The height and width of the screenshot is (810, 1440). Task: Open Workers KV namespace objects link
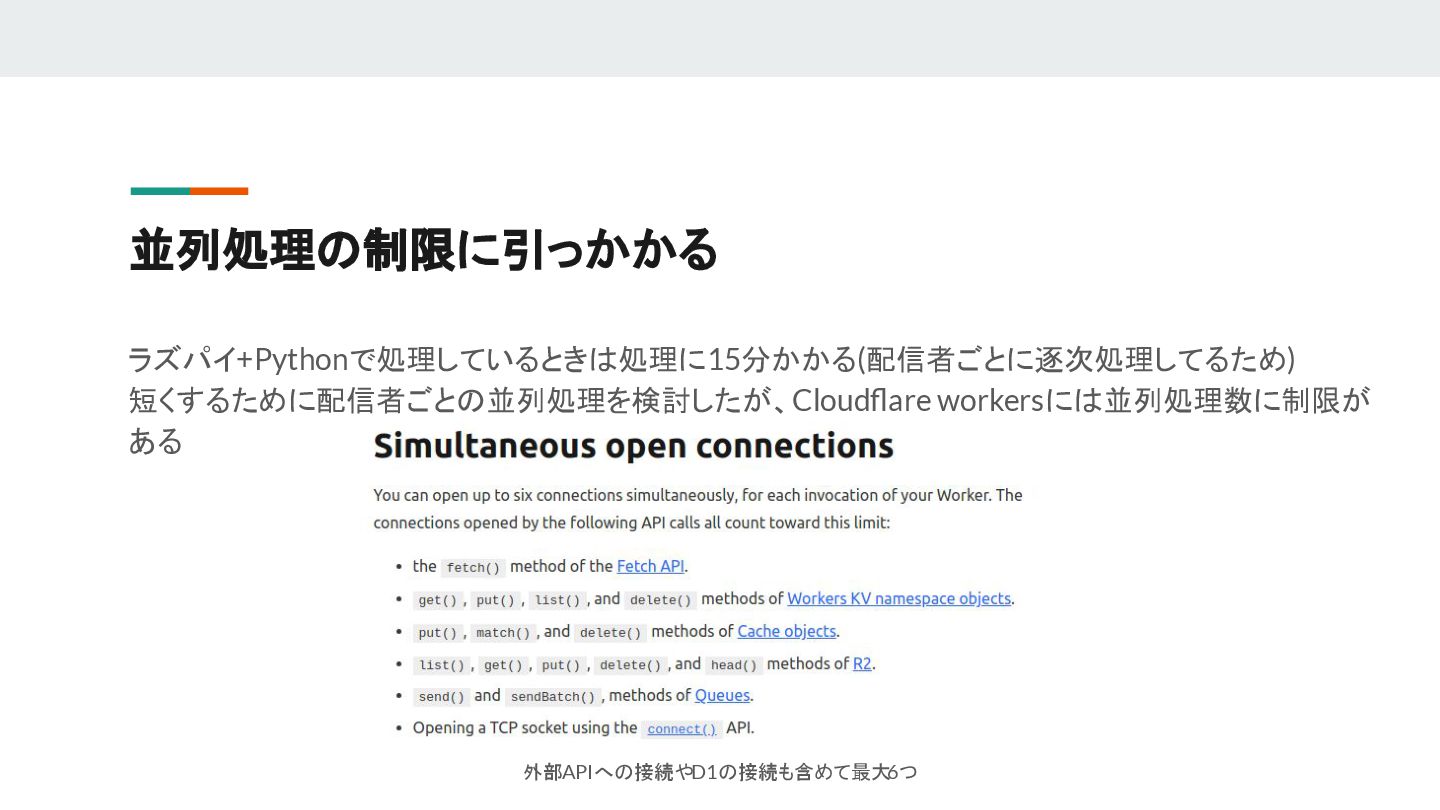tap(899, 598)
